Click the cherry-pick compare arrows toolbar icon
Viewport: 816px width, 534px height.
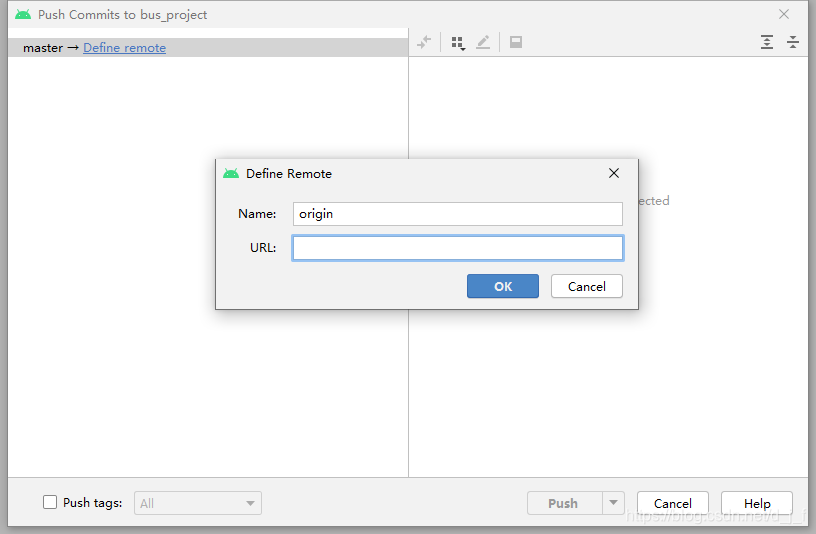[x=424, y=42]
